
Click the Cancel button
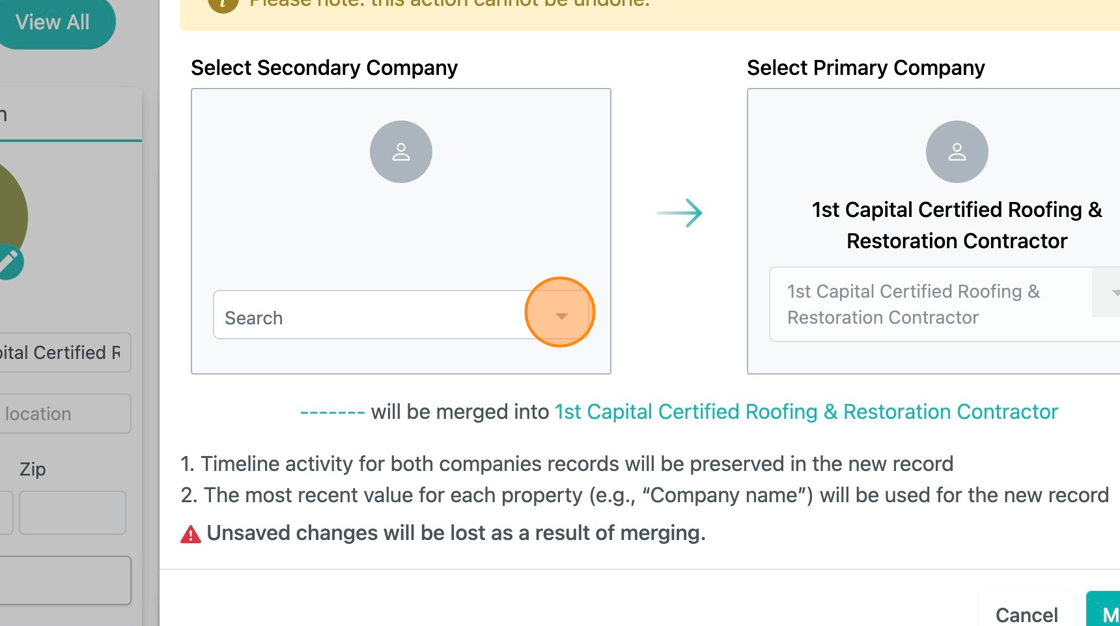(1027, 614)
